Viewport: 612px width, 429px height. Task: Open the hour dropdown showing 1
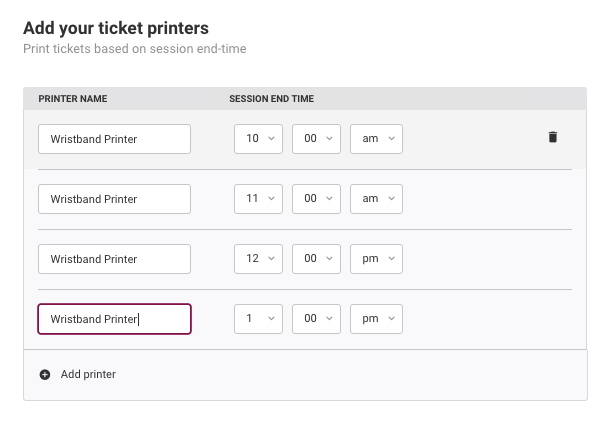coord(258,319)
